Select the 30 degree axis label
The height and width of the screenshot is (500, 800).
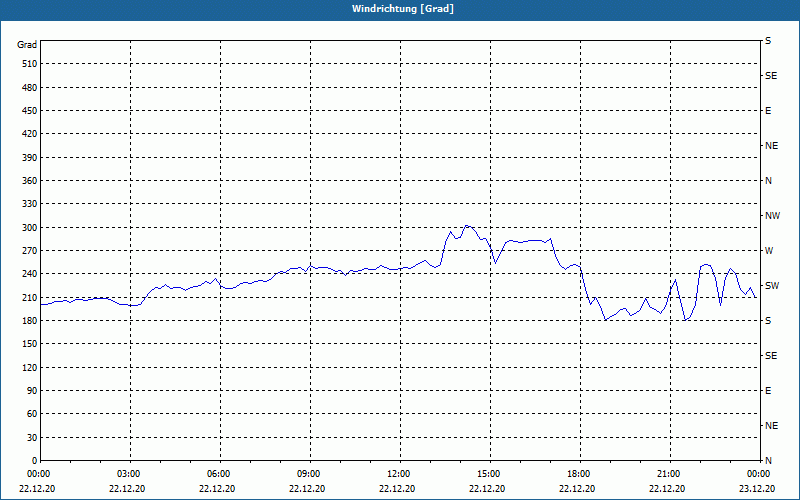32,437
